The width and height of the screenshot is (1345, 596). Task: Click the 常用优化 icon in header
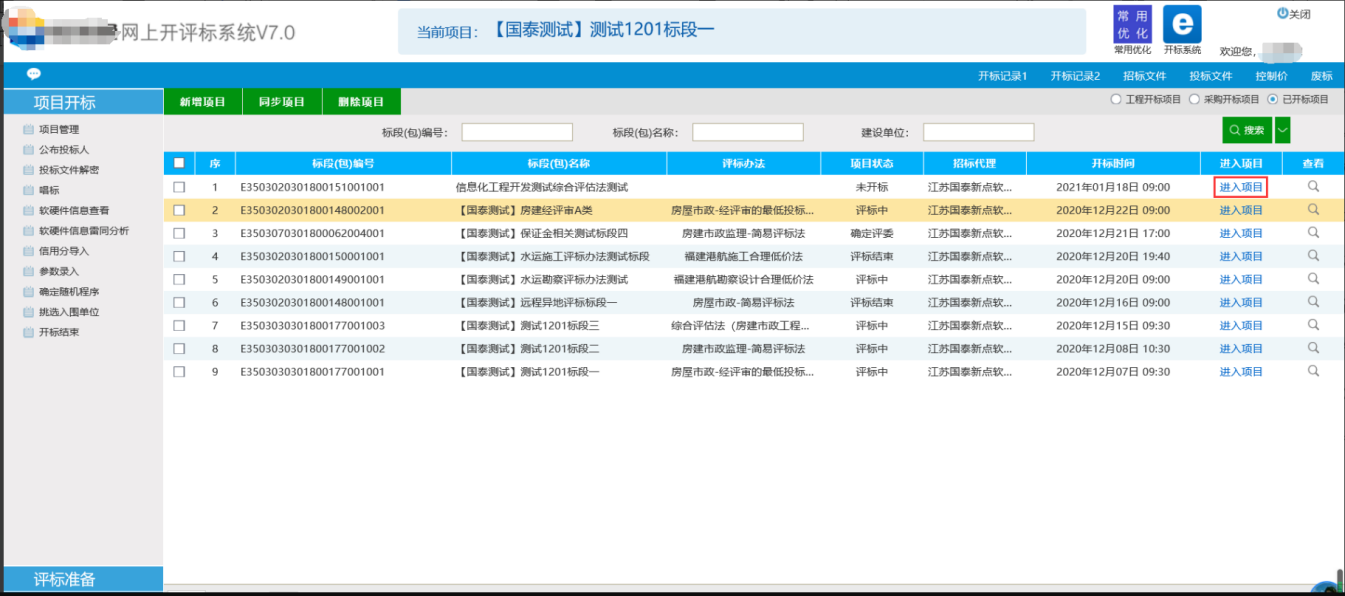1132,24
